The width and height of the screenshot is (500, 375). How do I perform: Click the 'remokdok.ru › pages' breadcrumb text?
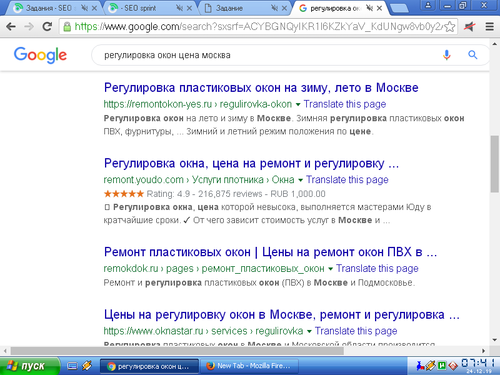(x=148, y=269)
